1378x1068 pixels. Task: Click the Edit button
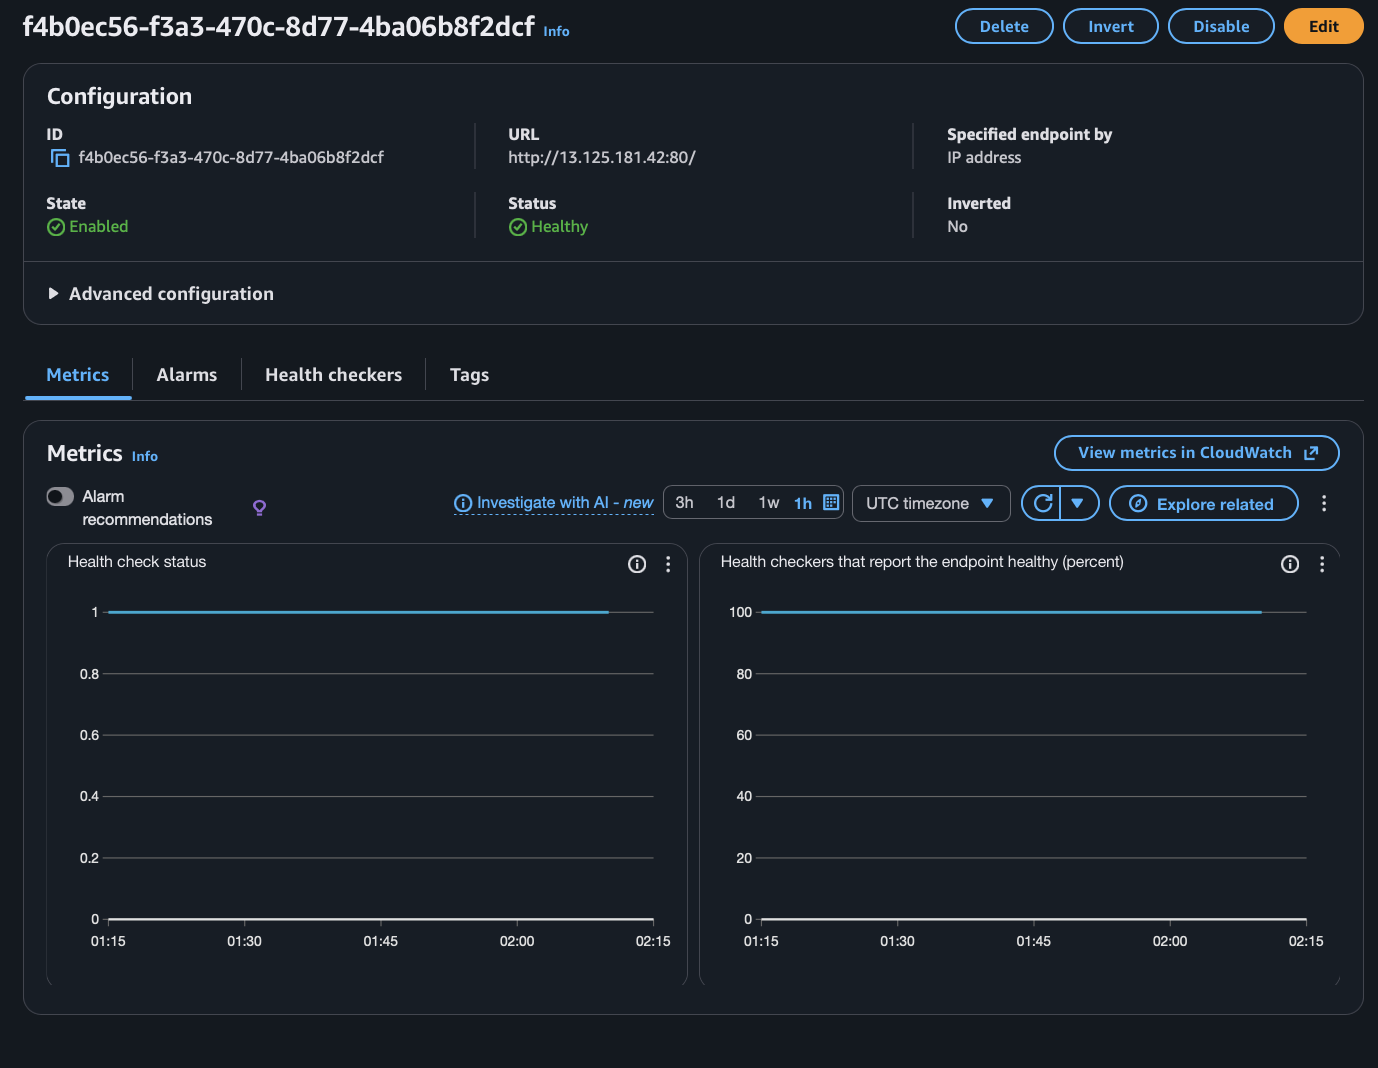[1323, 26]
